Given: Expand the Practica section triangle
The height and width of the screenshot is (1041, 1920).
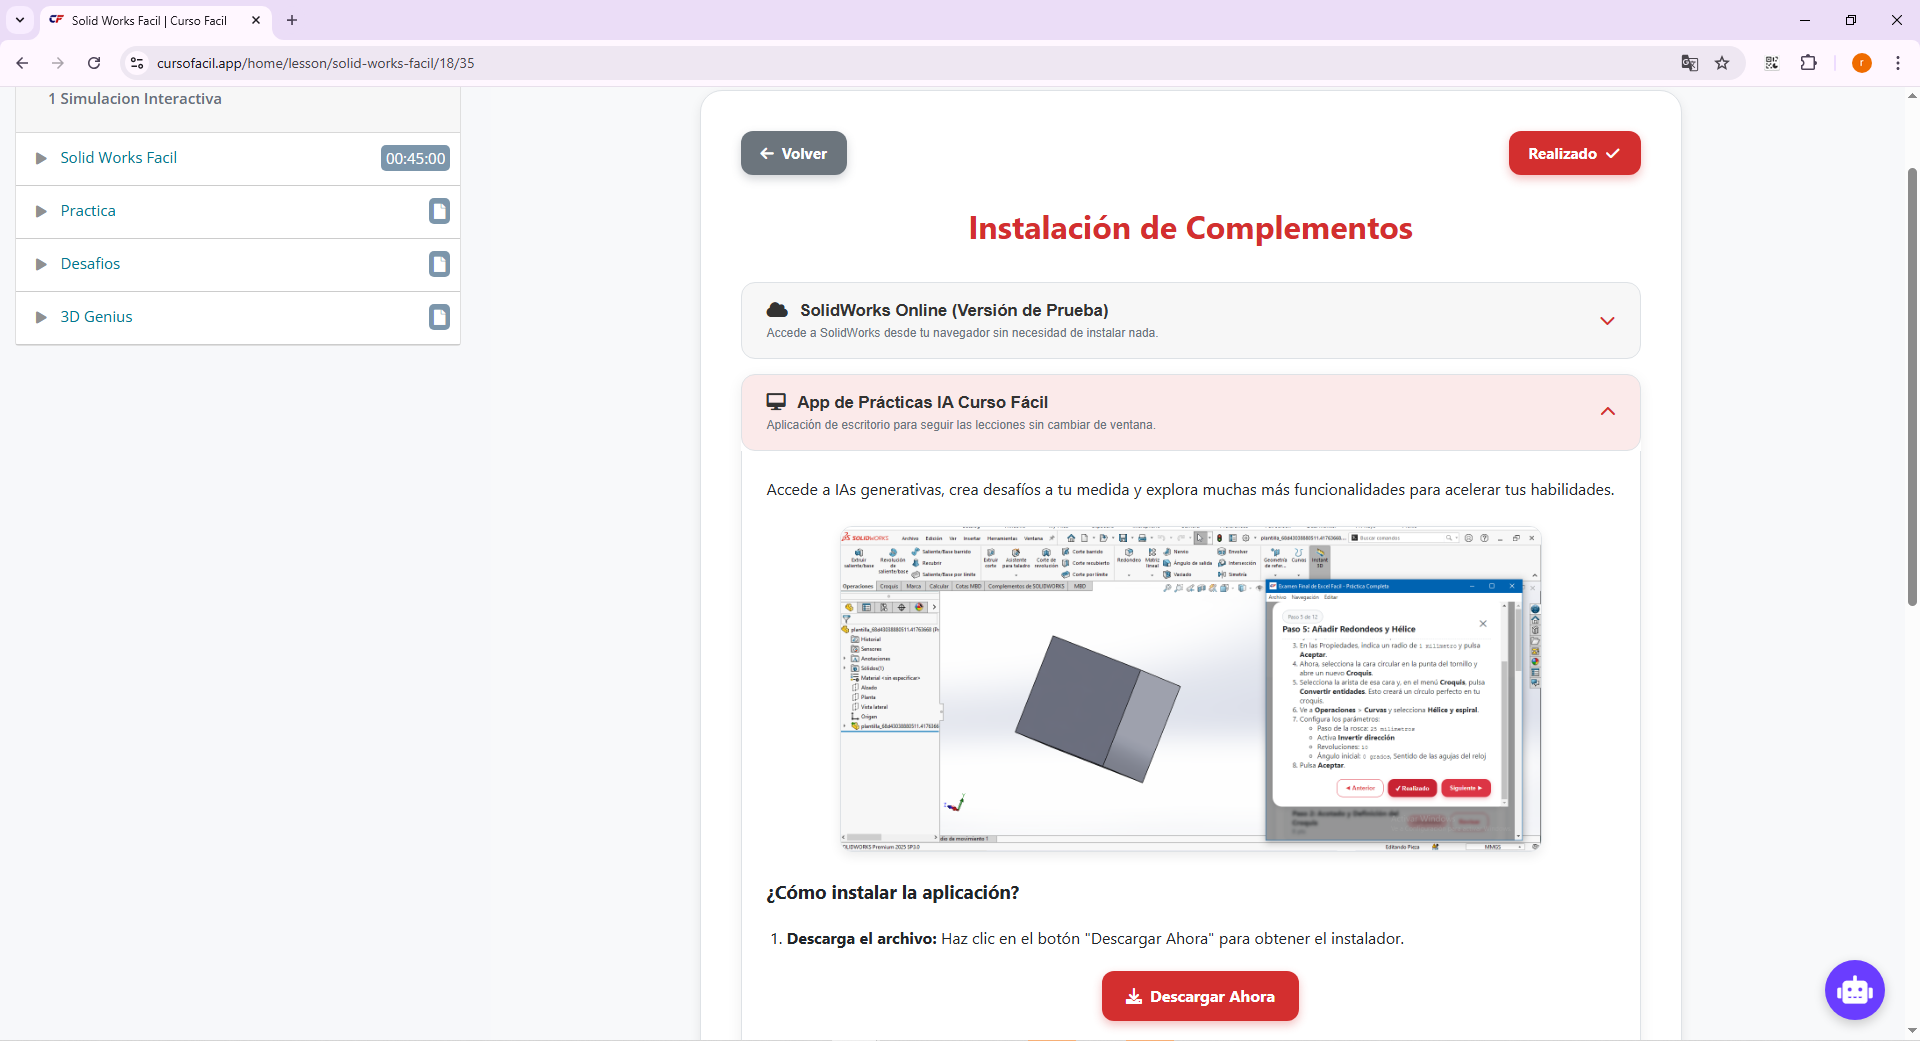Looking at the screenshot, I should [41, 211].
